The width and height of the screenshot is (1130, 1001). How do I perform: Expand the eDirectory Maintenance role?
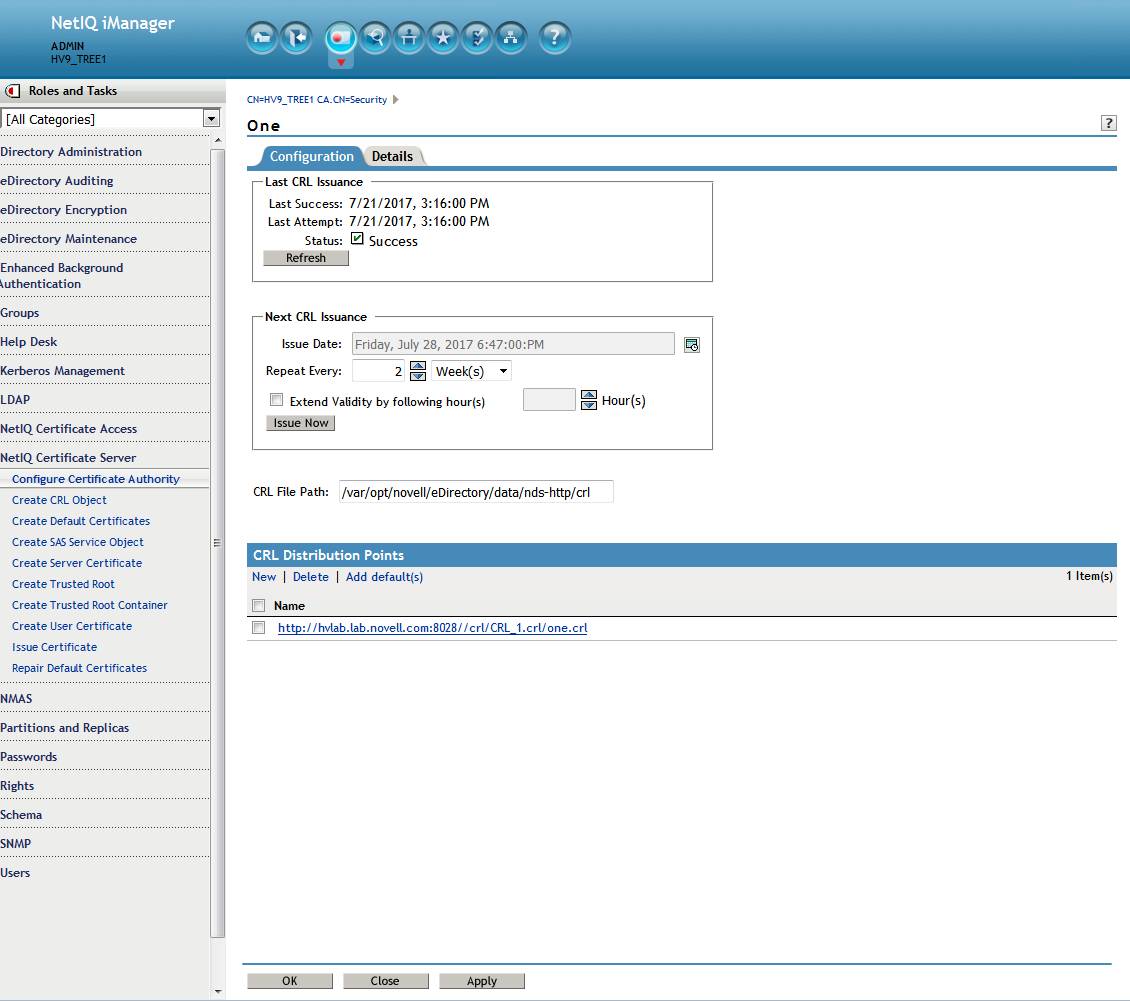pos(68,239)
